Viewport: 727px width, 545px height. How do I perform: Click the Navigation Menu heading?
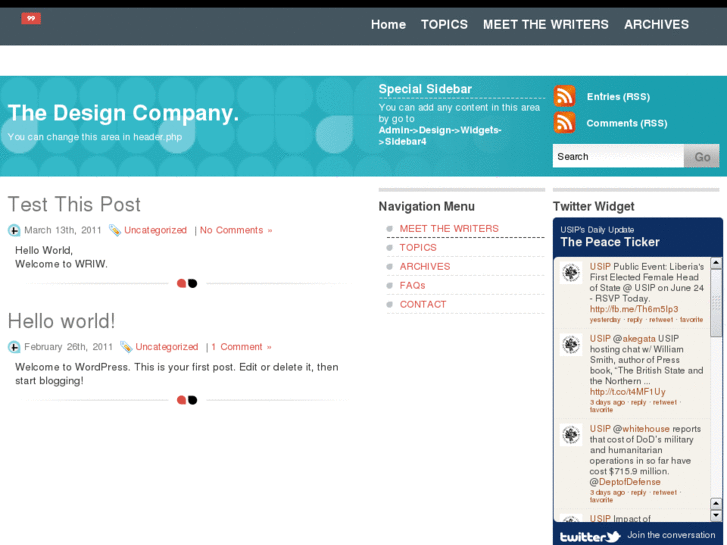click(x=427, y=206)
